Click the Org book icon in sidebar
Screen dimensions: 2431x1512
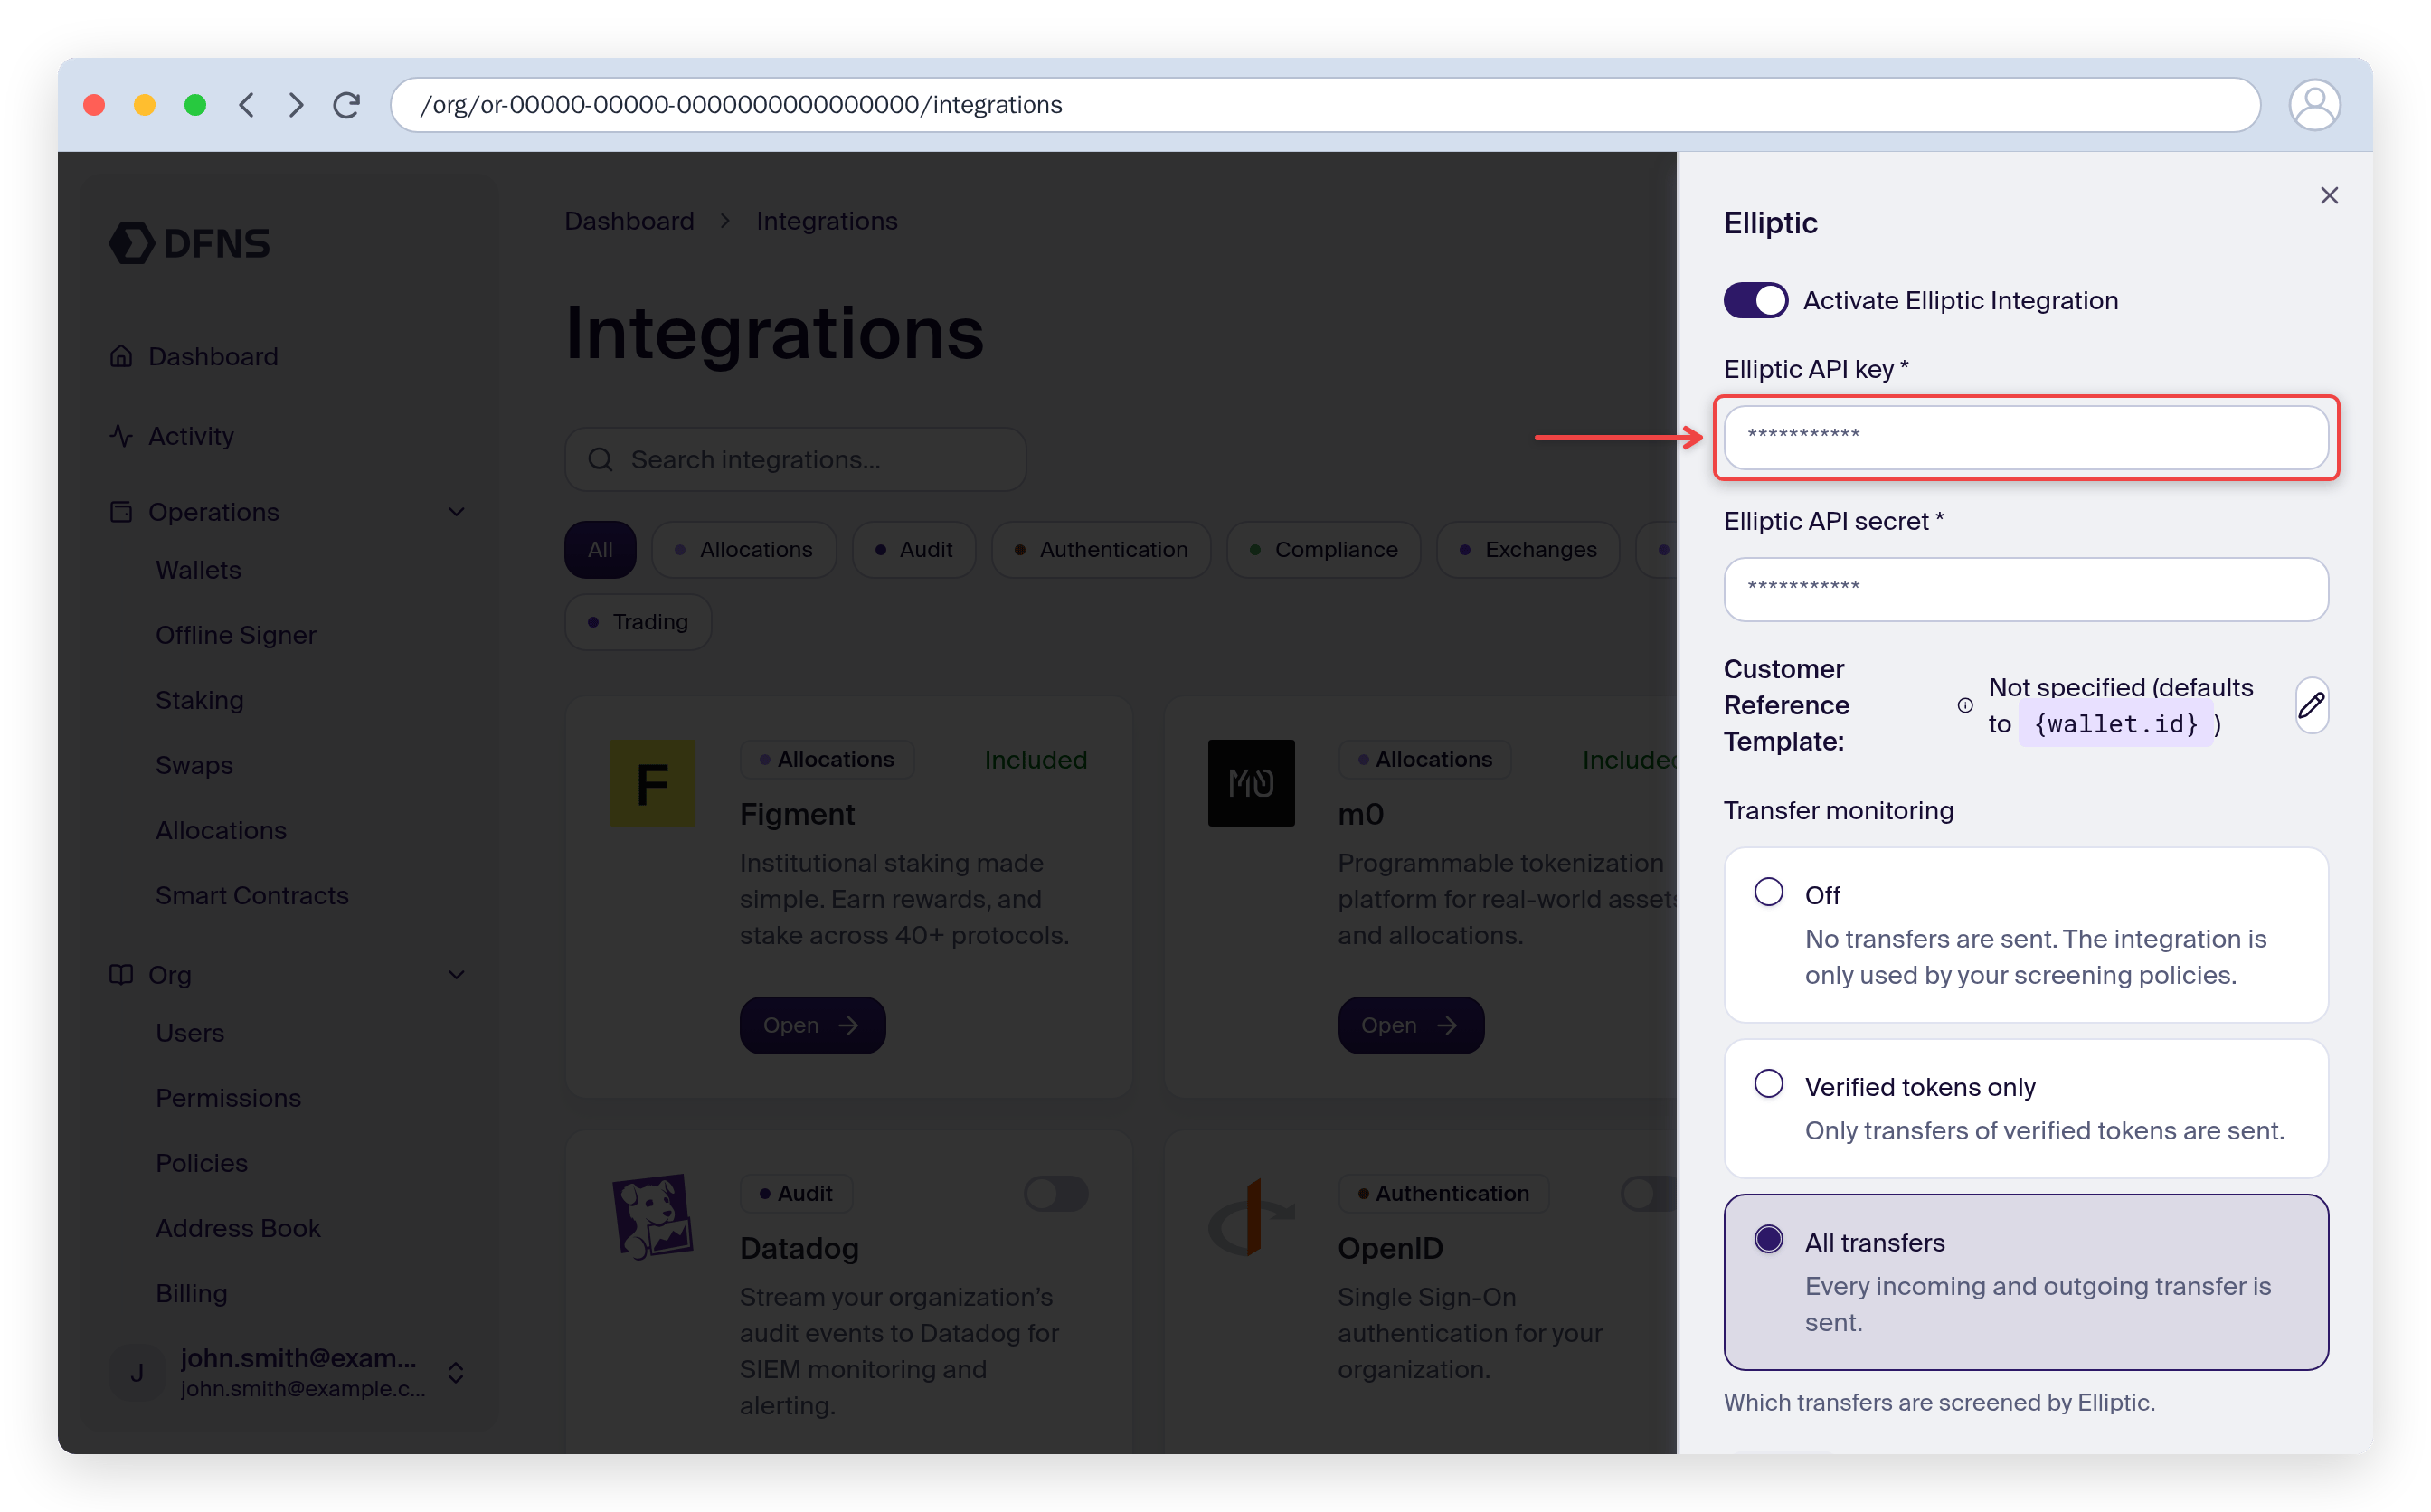(121, 974)
